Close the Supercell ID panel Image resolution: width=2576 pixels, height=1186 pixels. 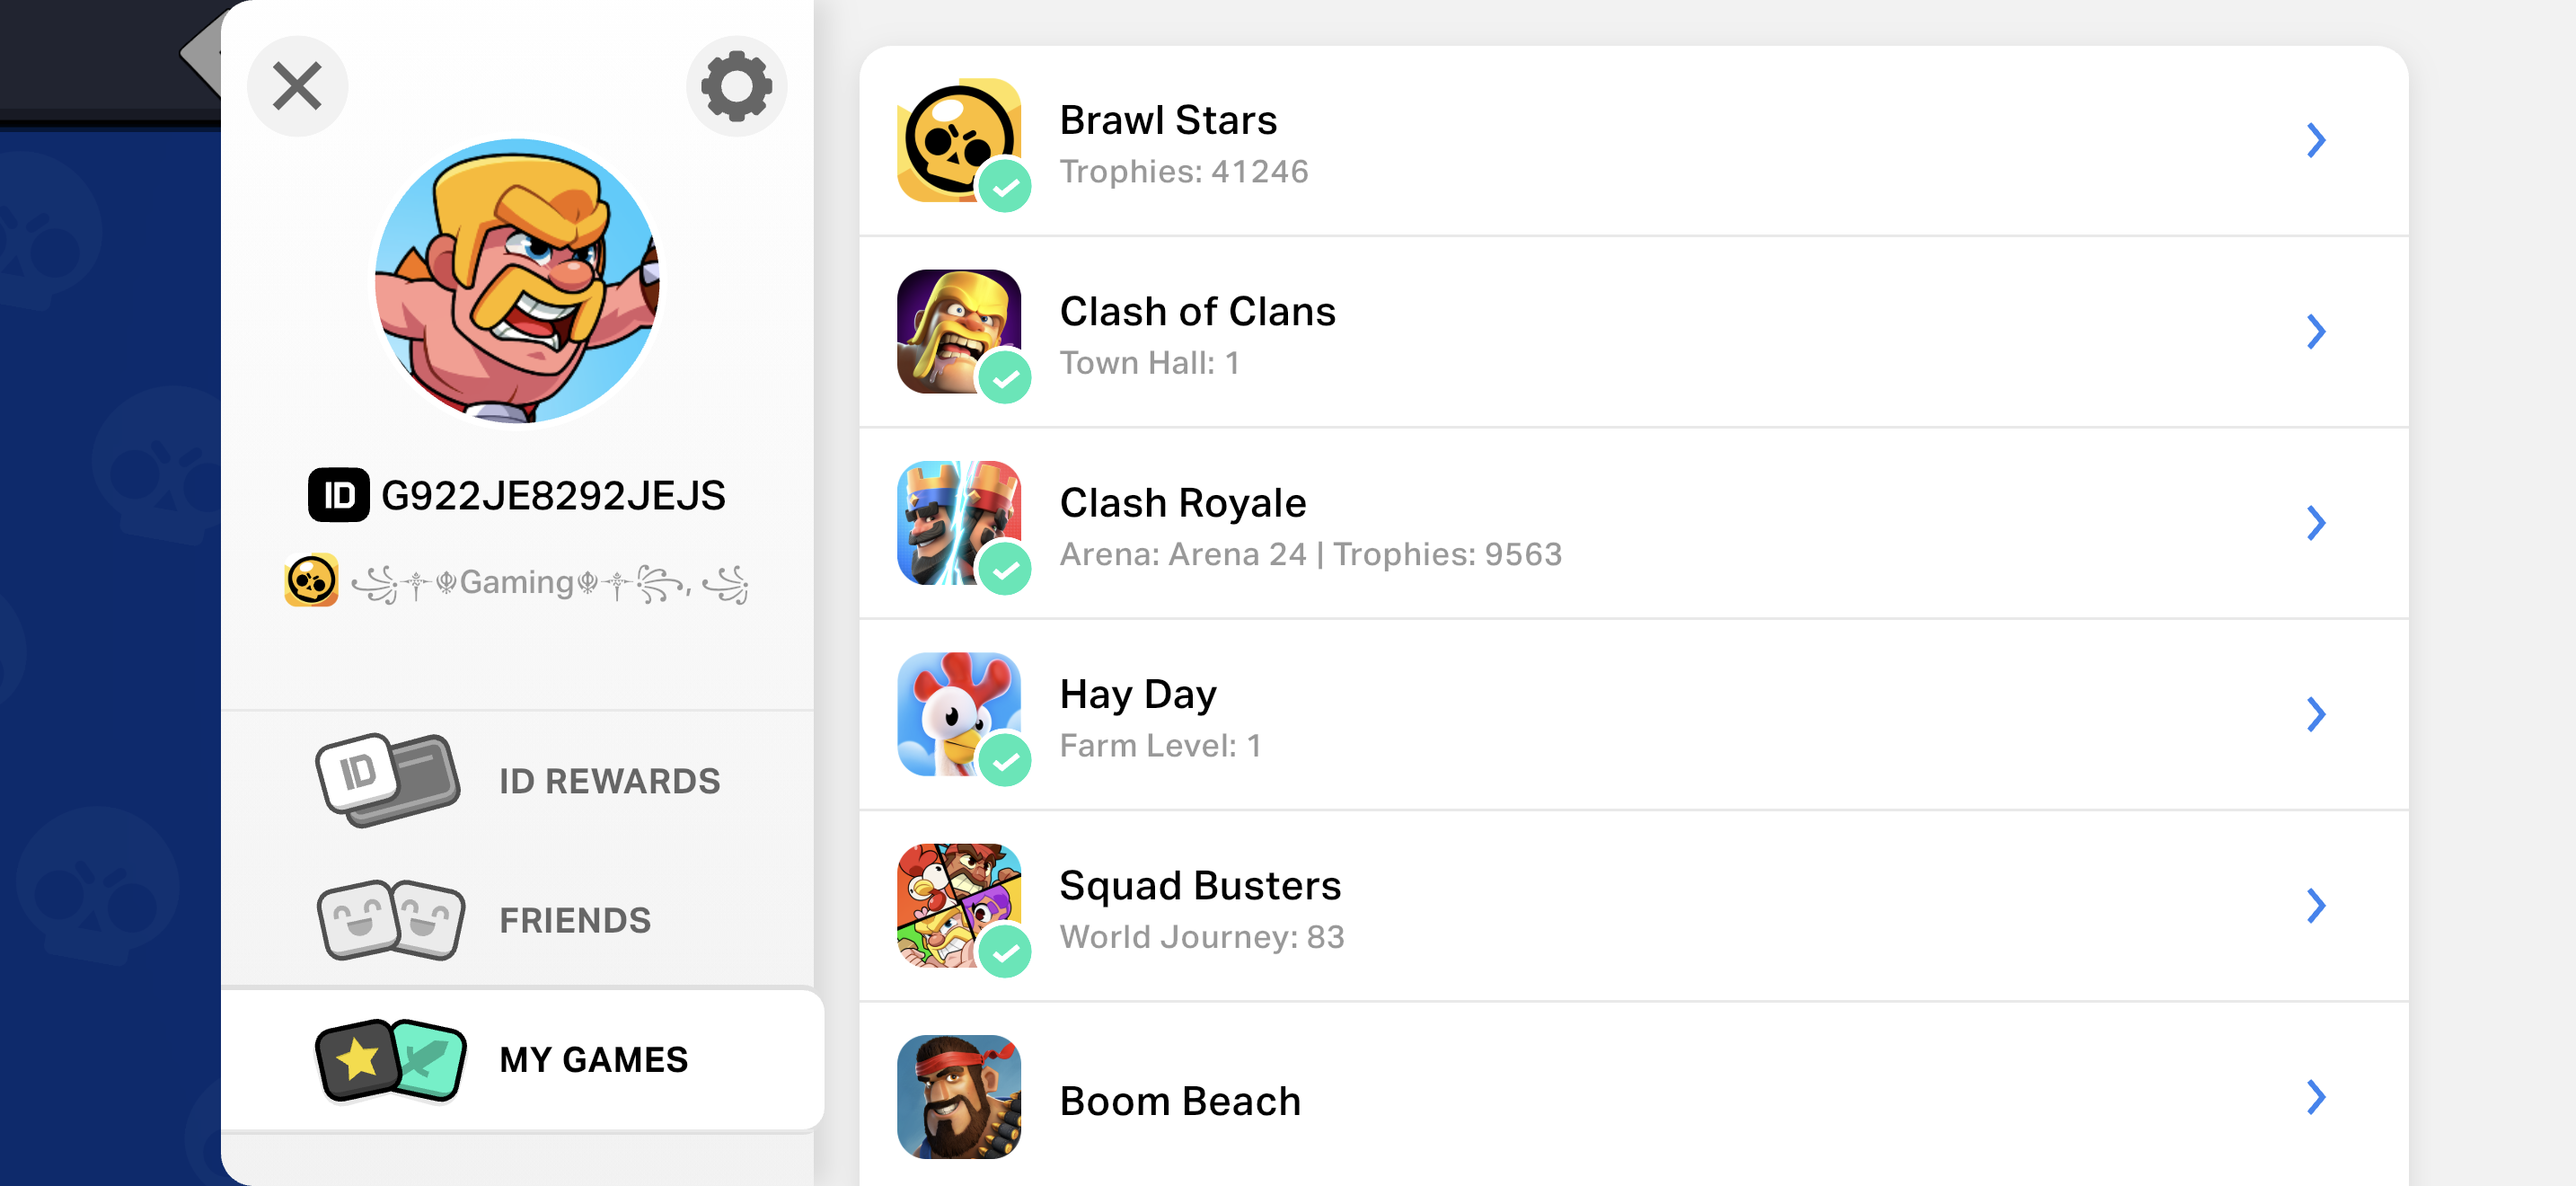coord(297,86)
